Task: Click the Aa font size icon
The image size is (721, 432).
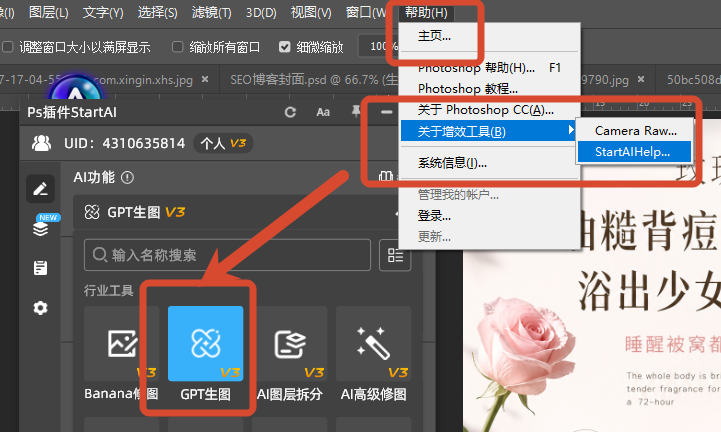Action: (x=323, y=112)
